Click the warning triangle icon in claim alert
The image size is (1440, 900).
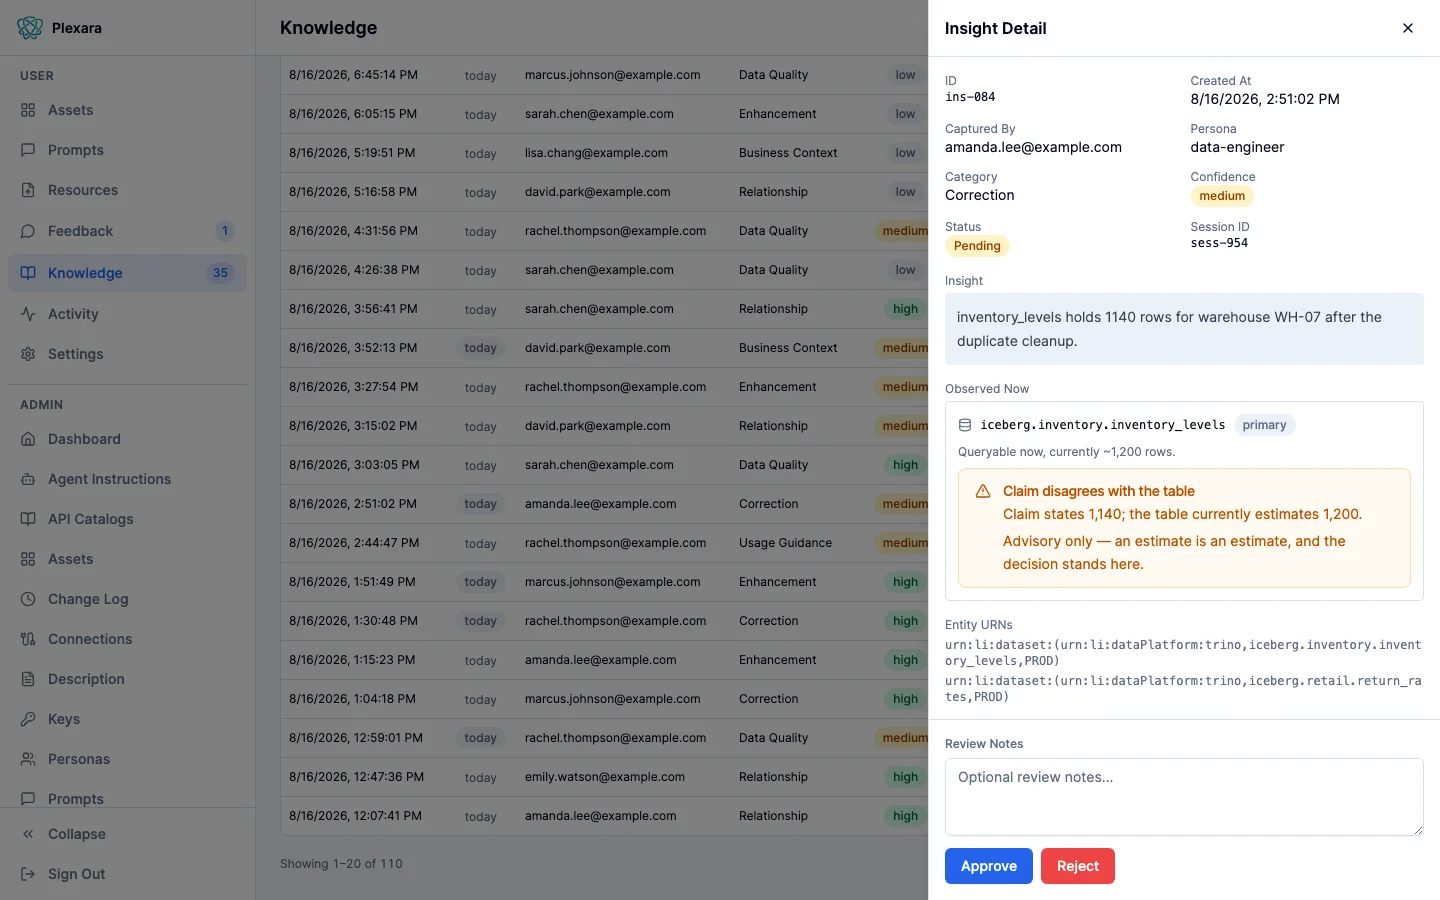983,491
